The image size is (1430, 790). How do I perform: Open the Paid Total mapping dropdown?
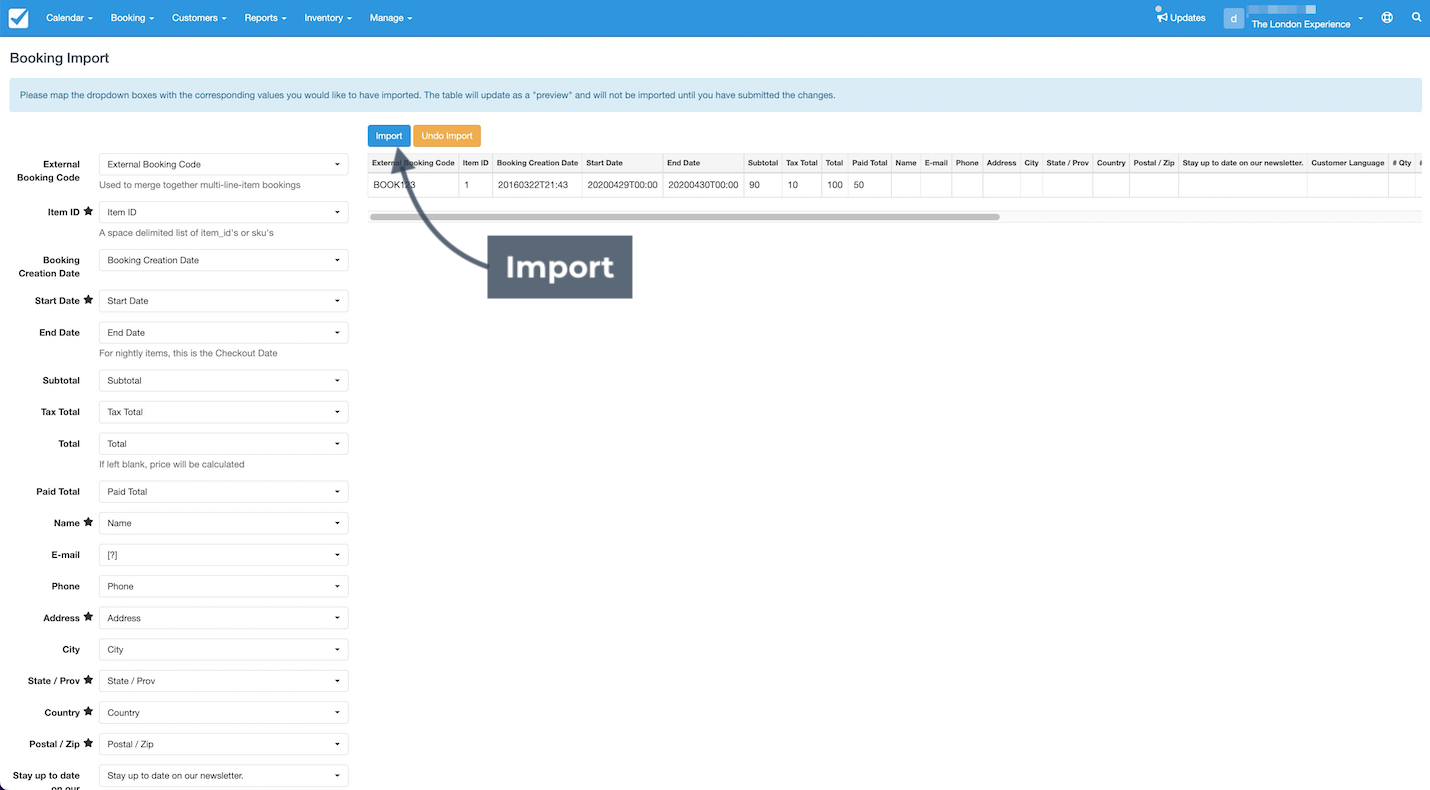point(224,491)
